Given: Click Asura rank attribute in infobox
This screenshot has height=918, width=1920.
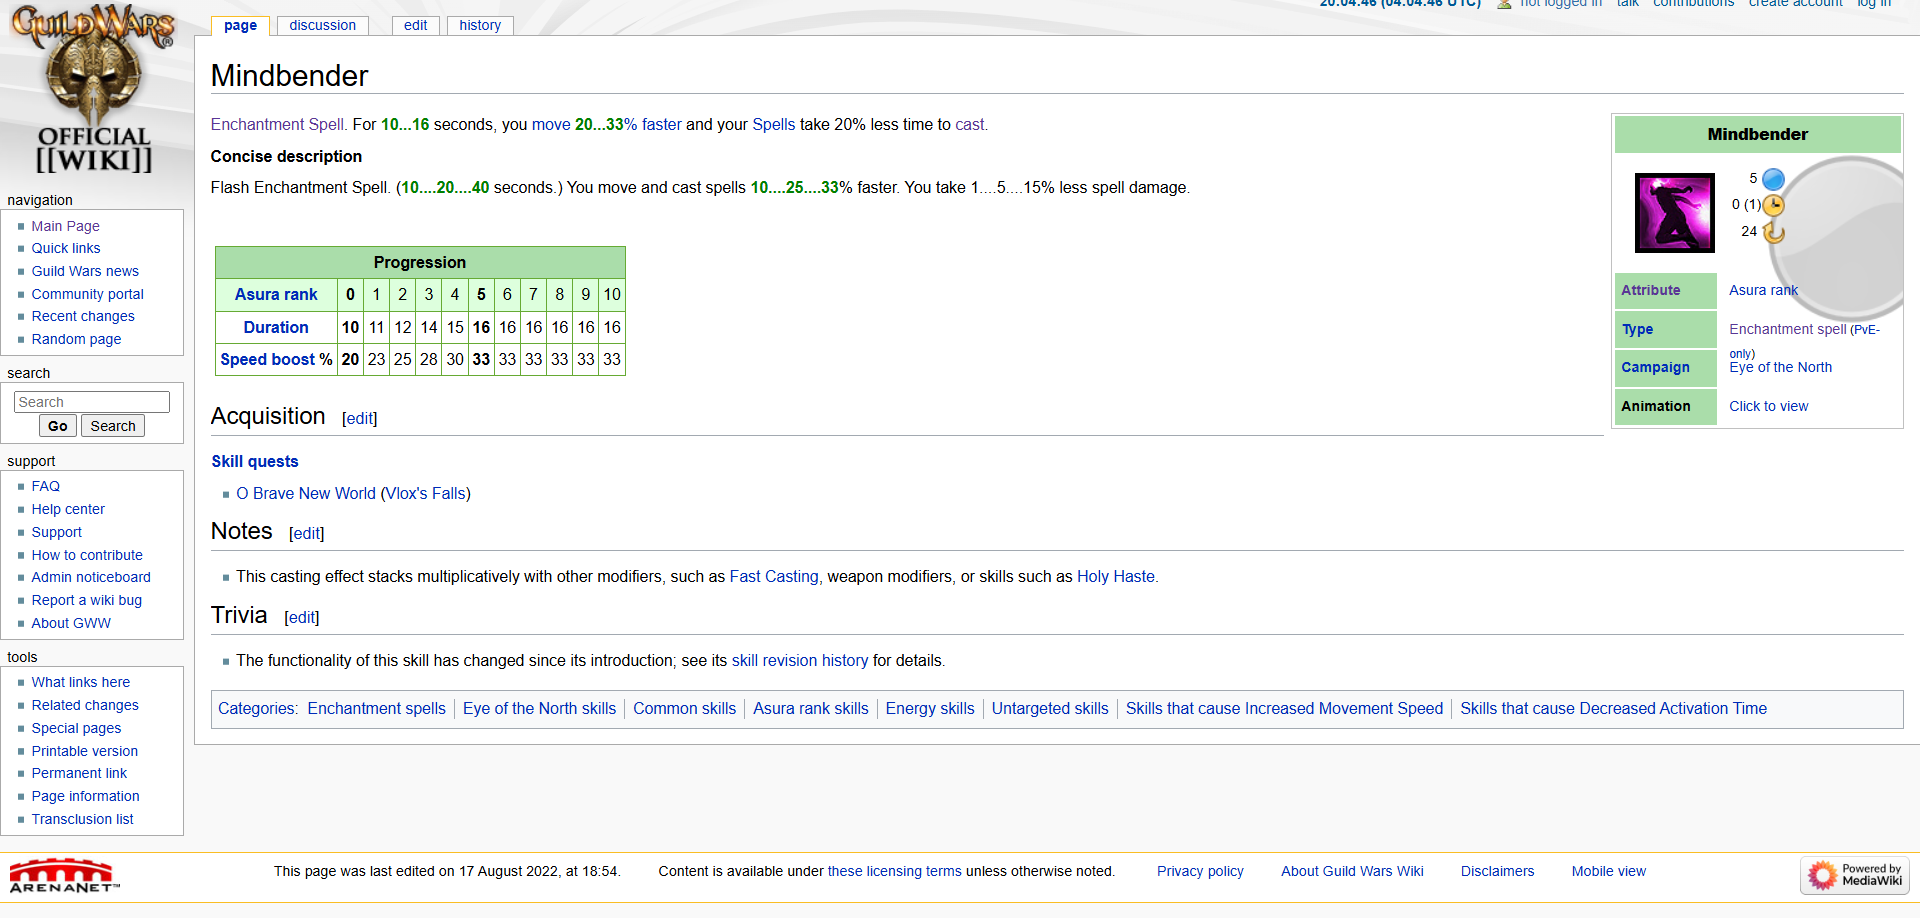Looking at the screenshot, I should coord(1763,290).
